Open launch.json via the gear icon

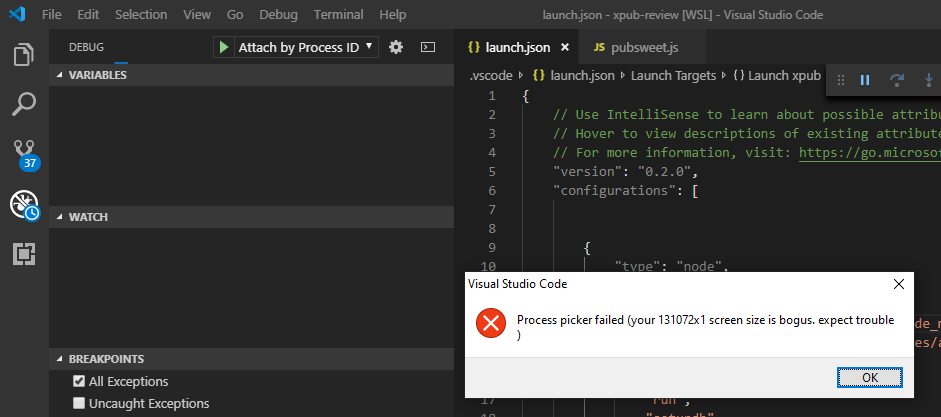tap(396, 47)
